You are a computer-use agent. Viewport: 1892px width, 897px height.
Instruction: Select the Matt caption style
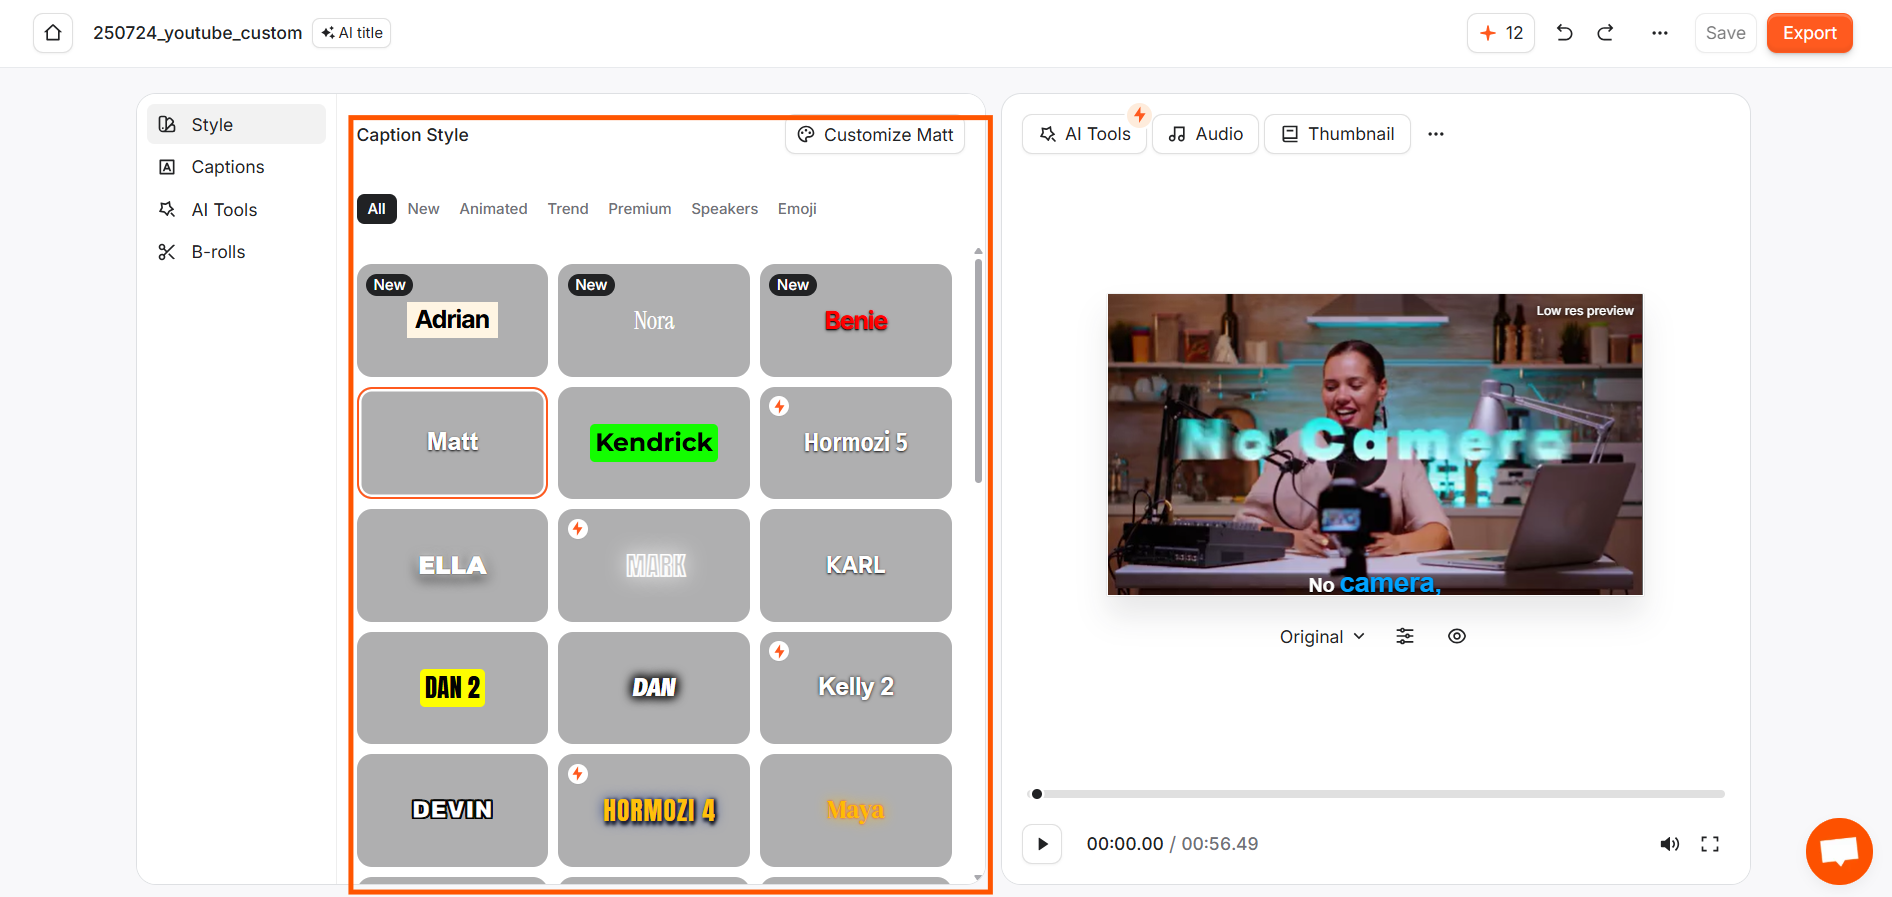tap(452, 442)
